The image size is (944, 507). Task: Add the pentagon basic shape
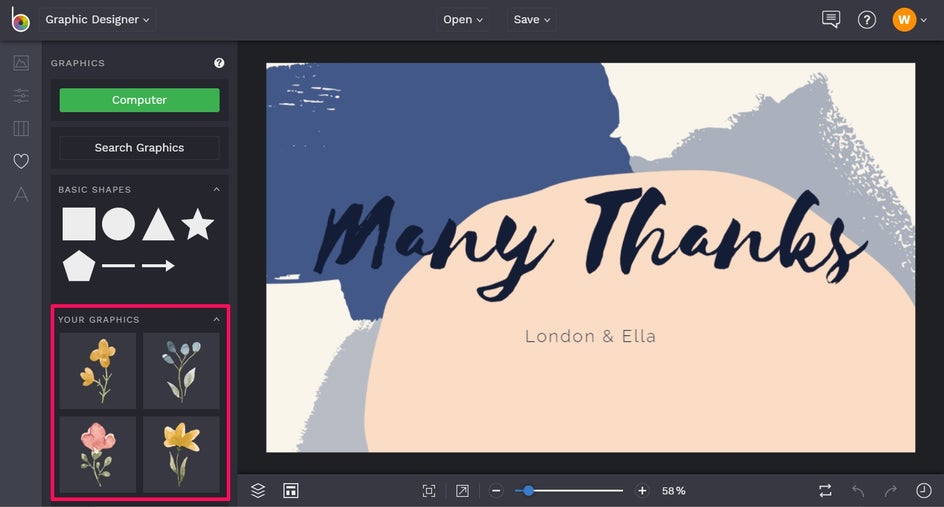(x=79, y=266)
